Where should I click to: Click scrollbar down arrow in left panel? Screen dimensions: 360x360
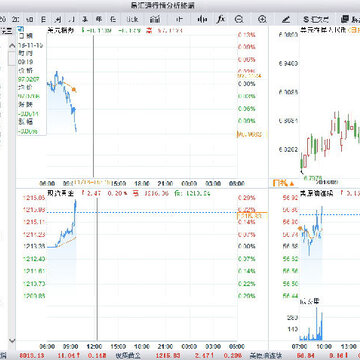[x=12, y=341]
